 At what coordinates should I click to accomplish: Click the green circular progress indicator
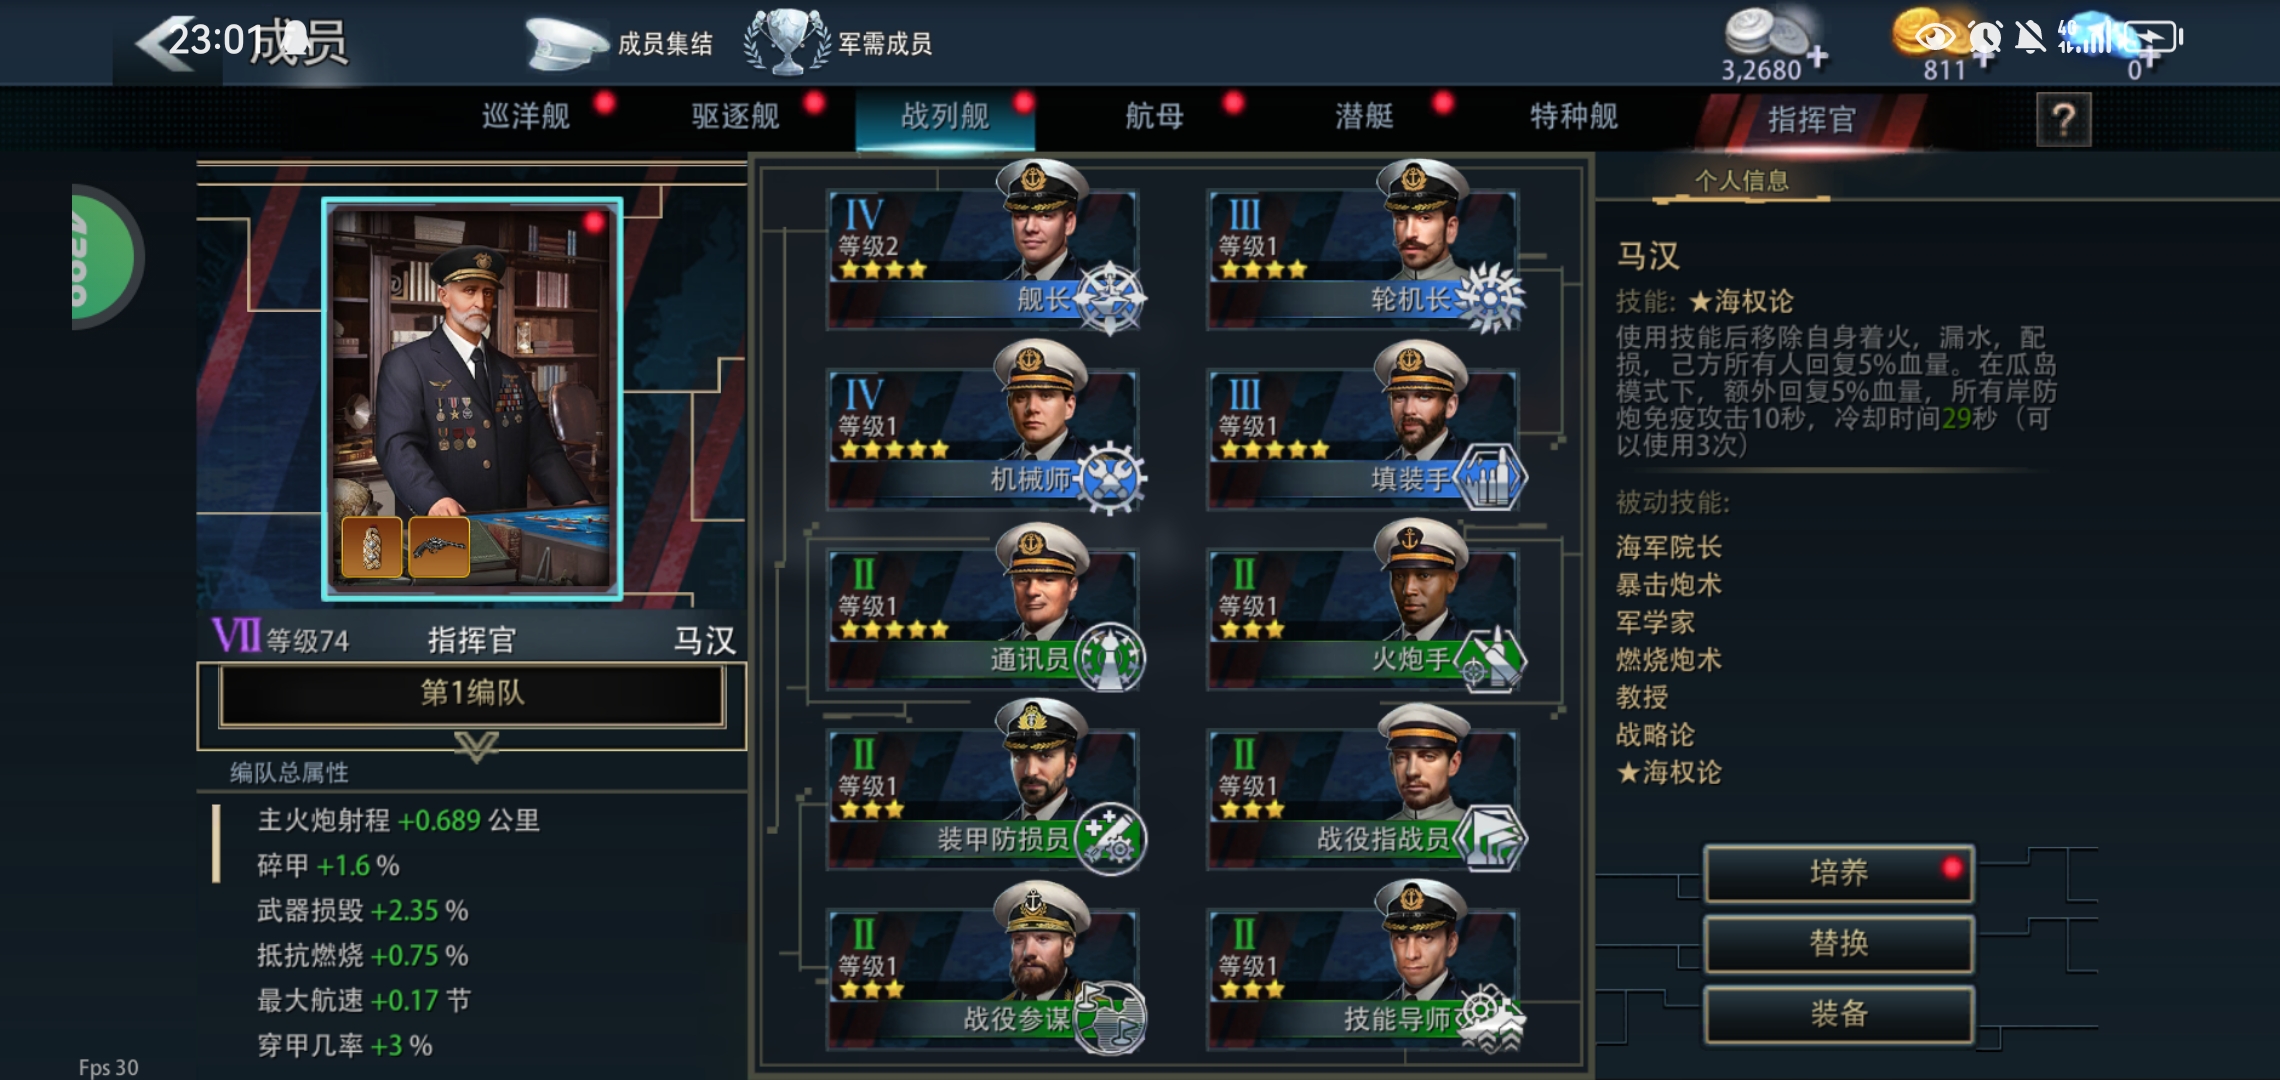click(103, 257)
